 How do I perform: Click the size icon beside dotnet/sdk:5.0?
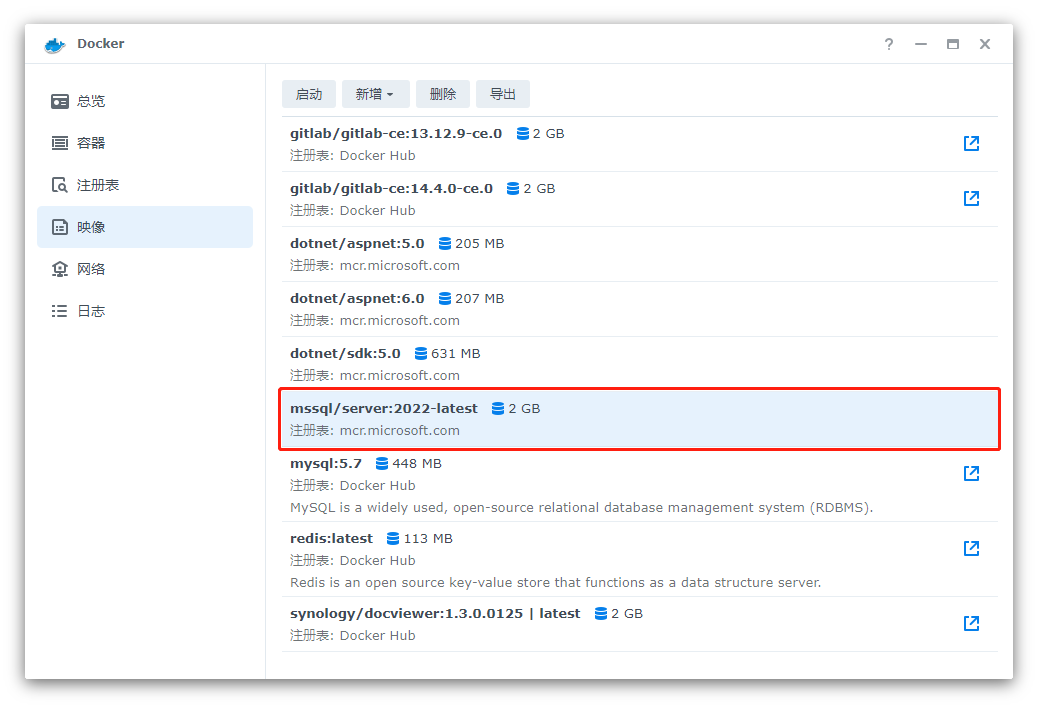421,354
